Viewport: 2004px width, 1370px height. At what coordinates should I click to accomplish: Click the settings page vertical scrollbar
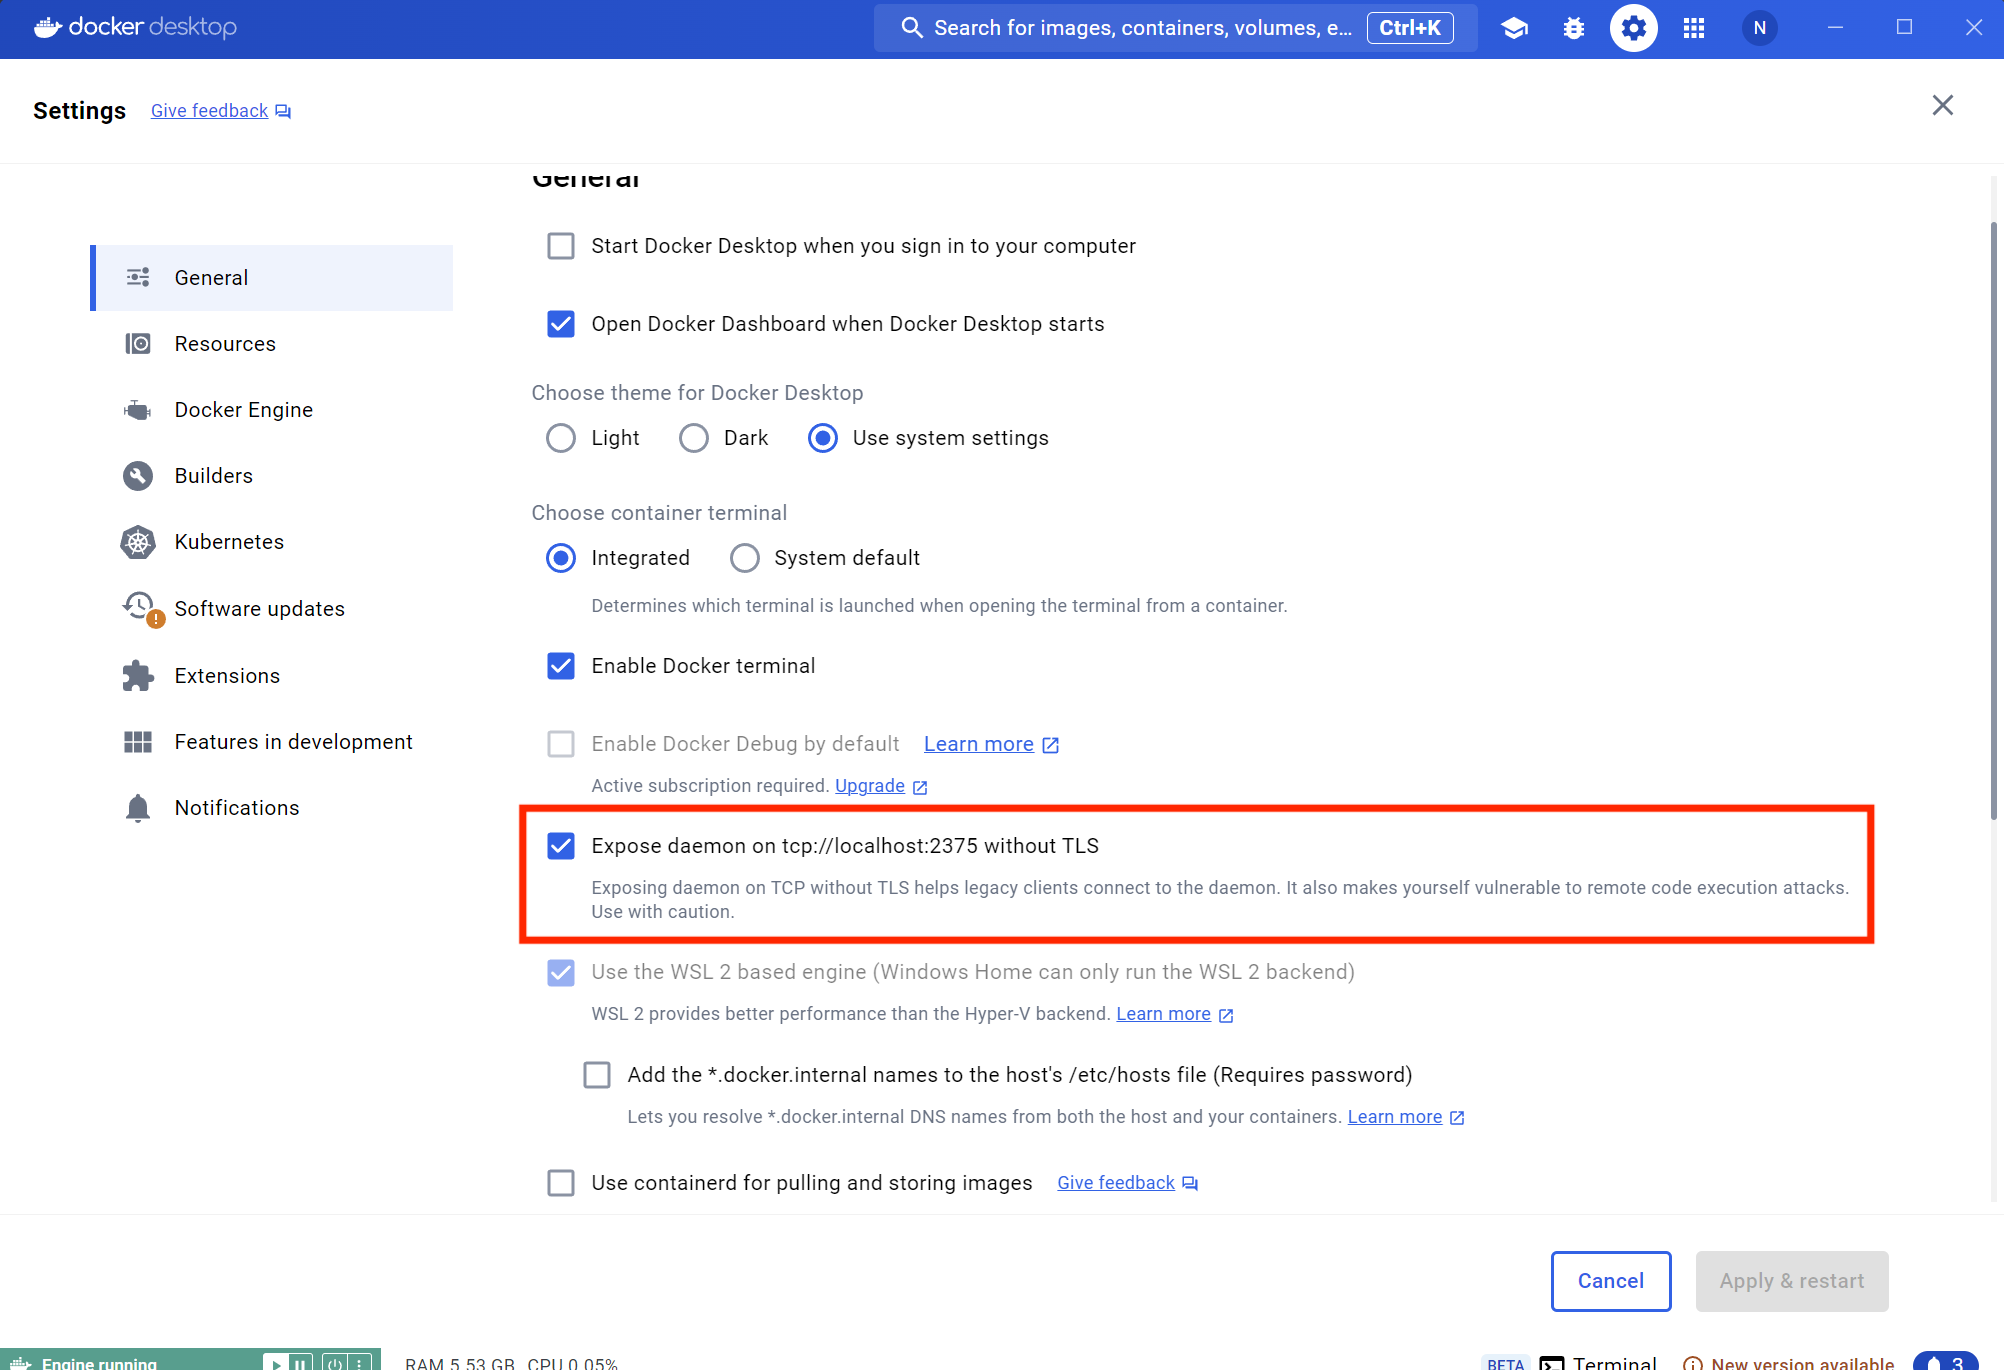1992,520
